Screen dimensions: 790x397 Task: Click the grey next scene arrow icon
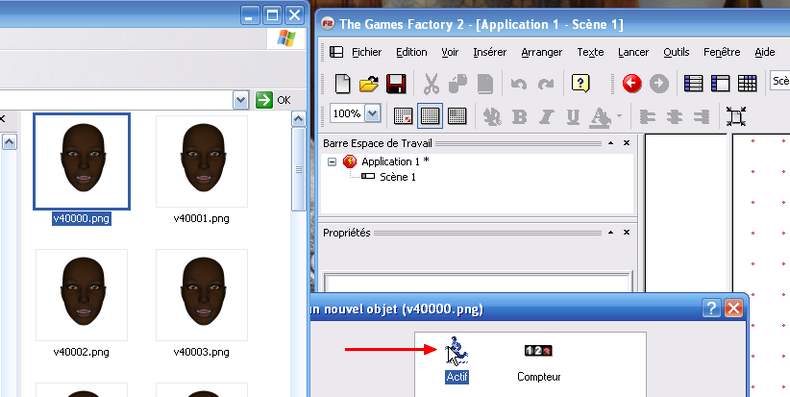point(659,83)
